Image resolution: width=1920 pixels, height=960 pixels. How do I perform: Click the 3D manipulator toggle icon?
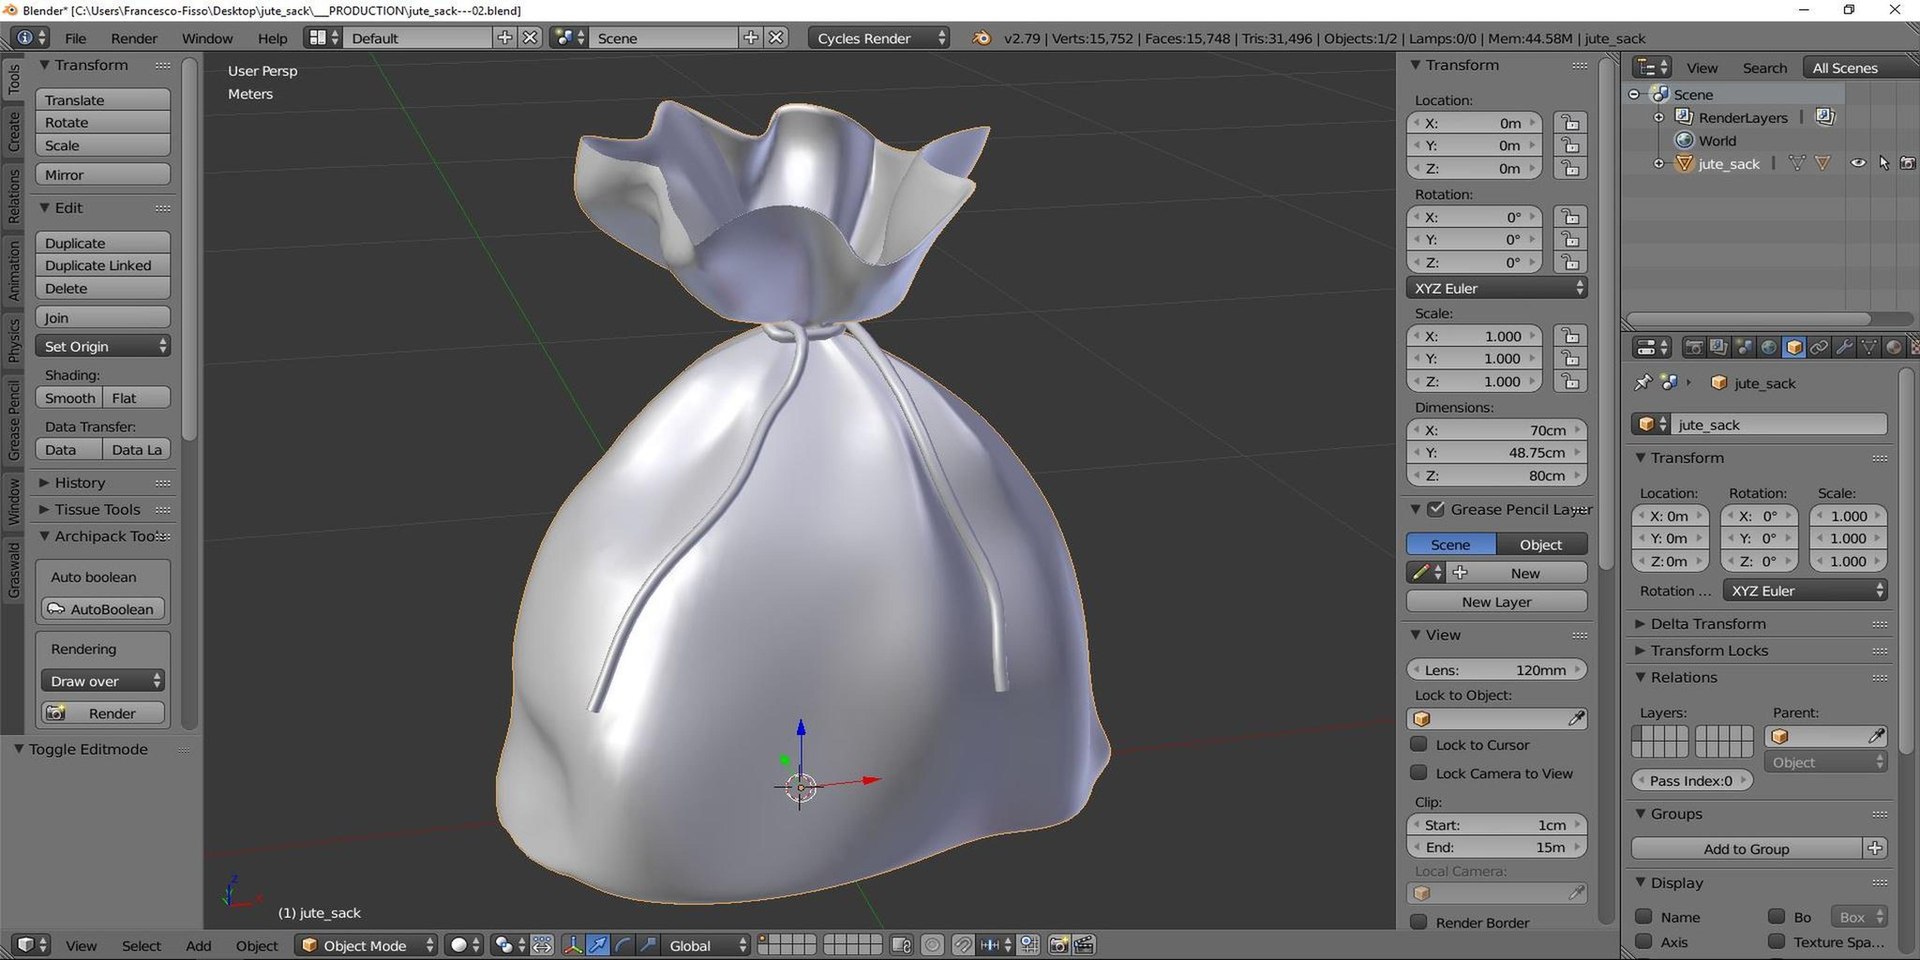coord(573,945)
